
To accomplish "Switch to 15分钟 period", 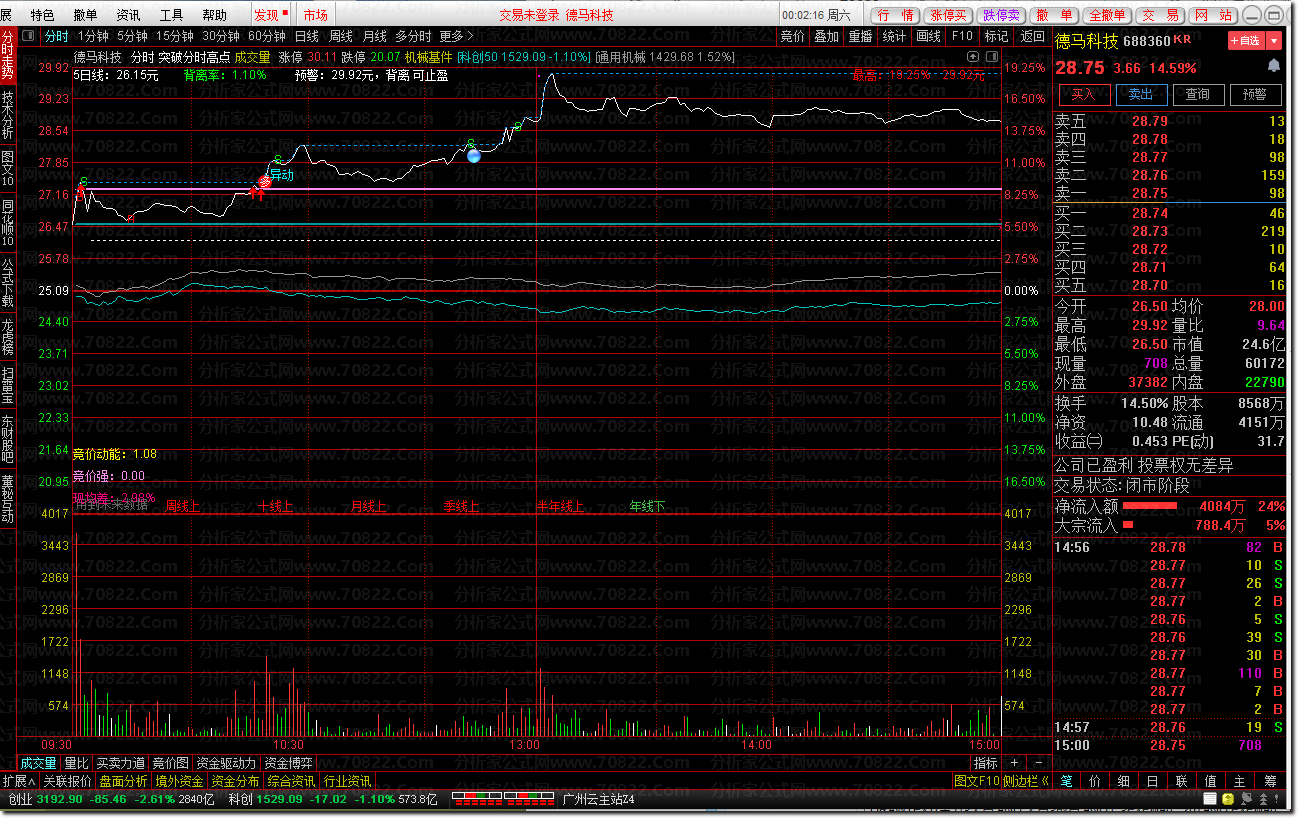I will 175,36.
